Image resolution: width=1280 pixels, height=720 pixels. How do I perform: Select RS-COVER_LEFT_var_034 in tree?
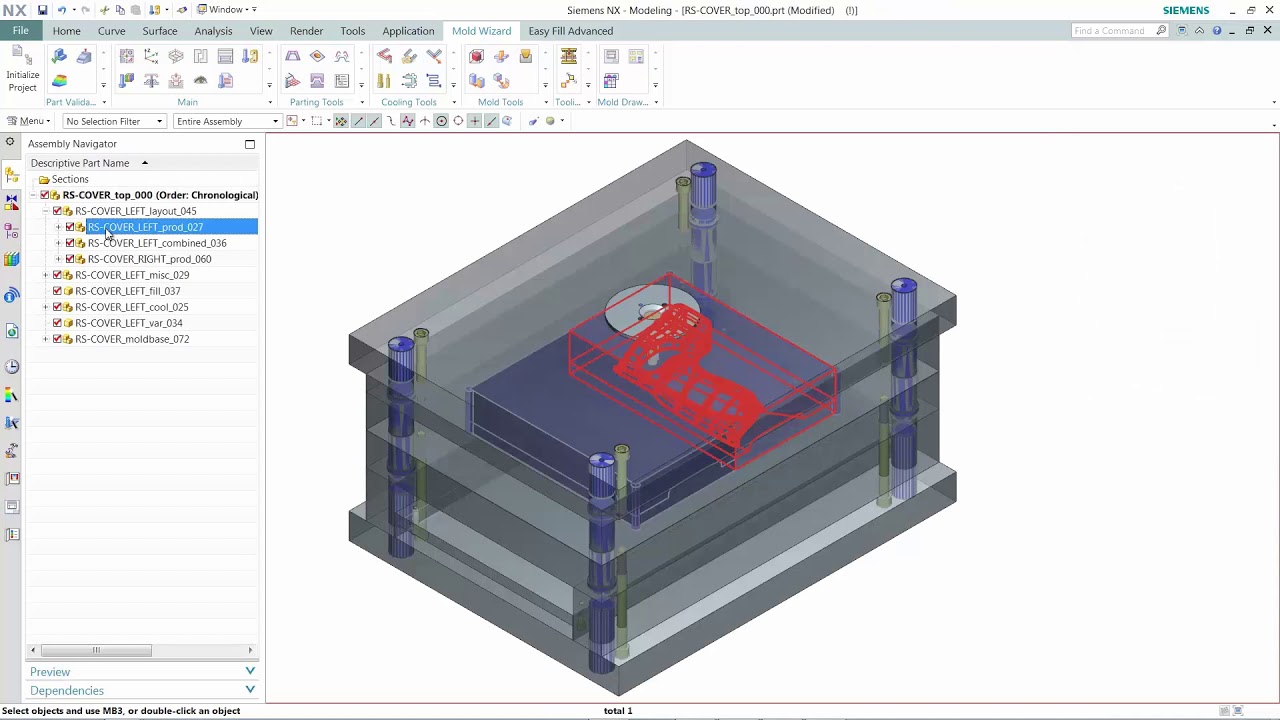point(129,323)
